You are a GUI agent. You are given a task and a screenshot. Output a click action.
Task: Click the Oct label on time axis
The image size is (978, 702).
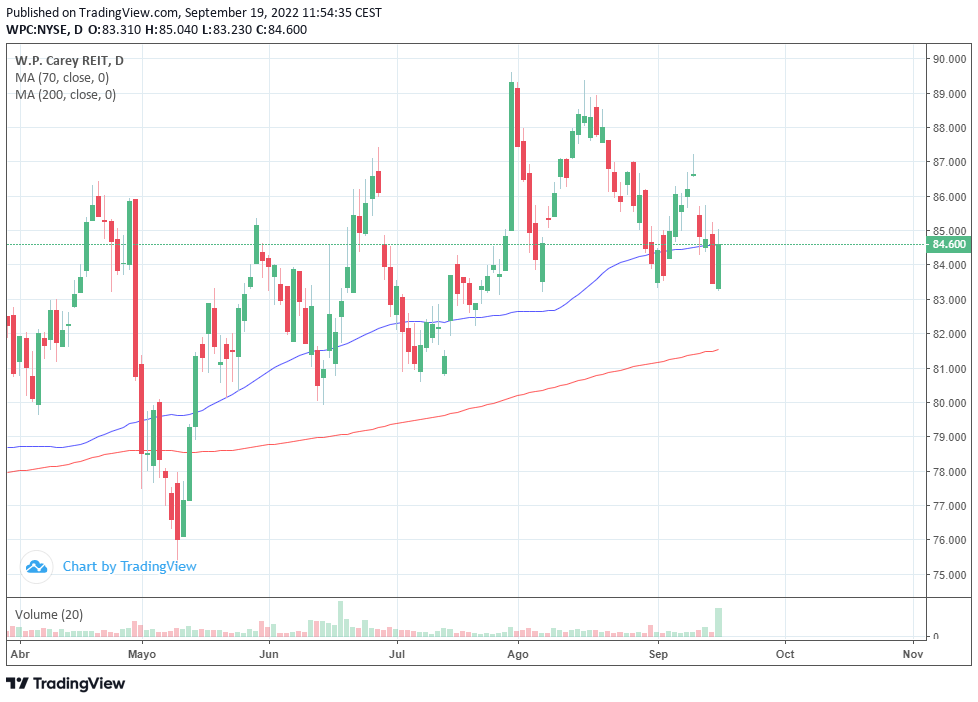(785, 654)
